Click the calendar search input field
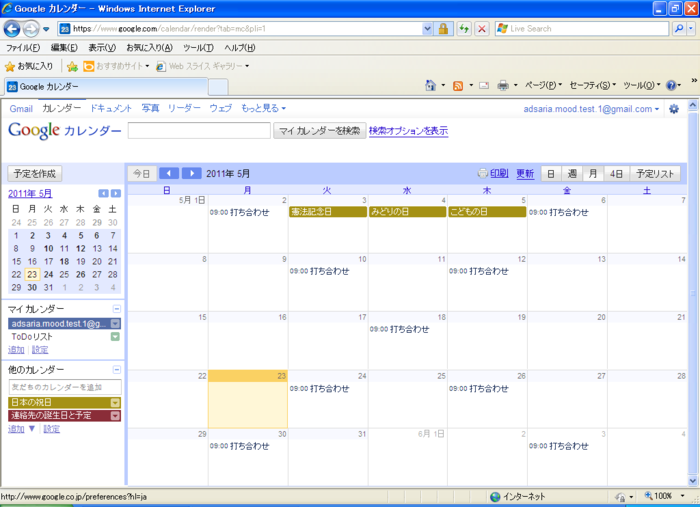Image resolution: width=700 pixels, height=507 pixels. (199, 131)
